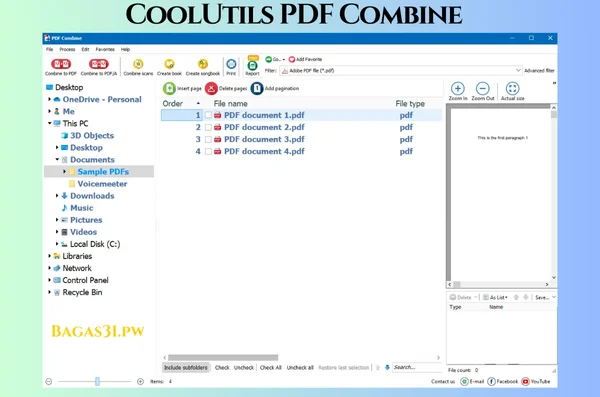Viewport: 600px width, 397px height.
Task: Click the file list horizontal scrollbar
Action: coord(223,358)
